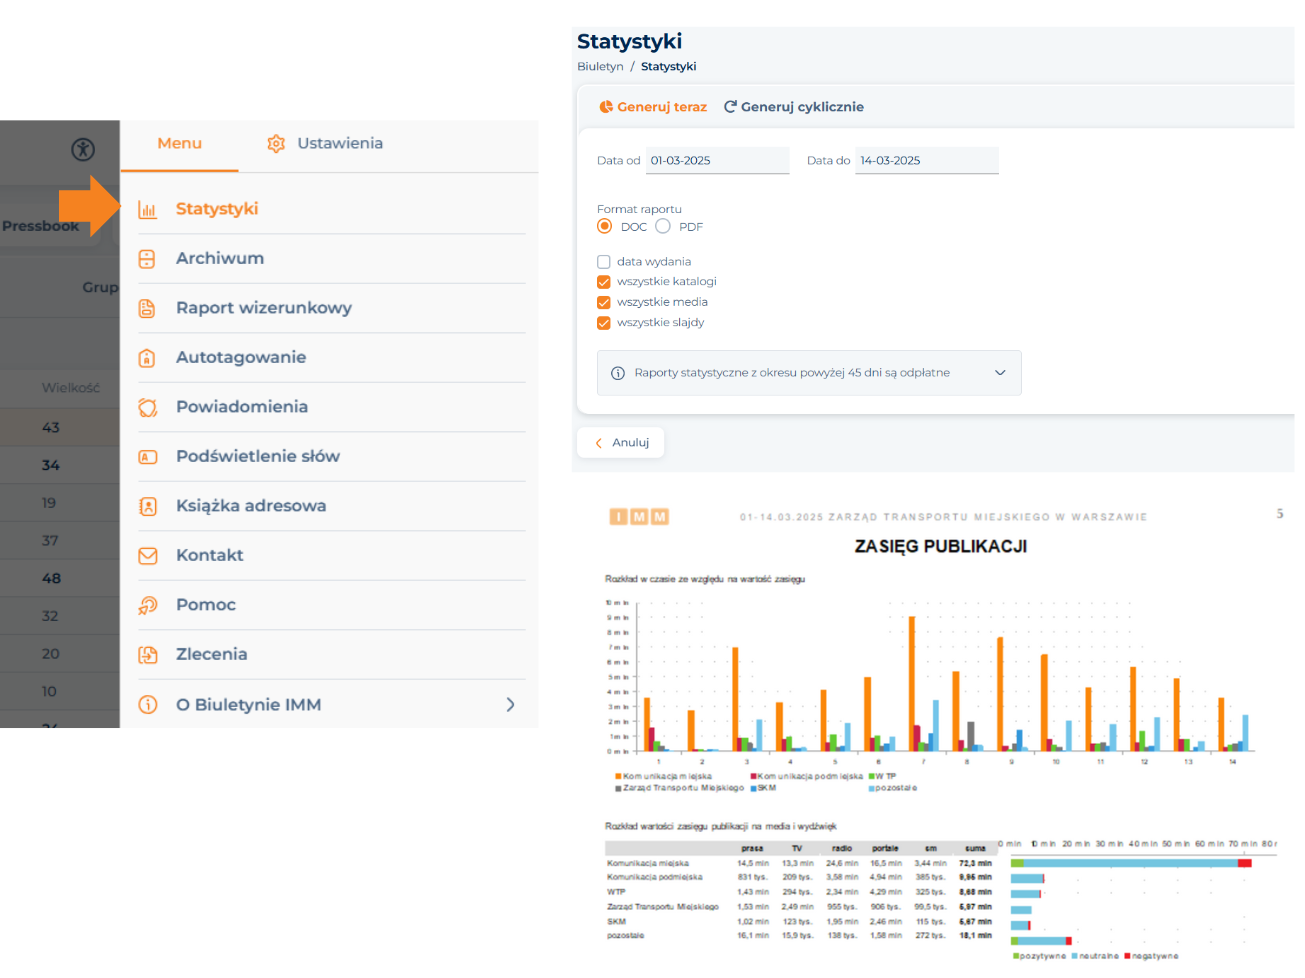Open Raport wizerunkowy menu item
The height and width of the screenshot is (978, 1305).
click(x=331, y=308)
